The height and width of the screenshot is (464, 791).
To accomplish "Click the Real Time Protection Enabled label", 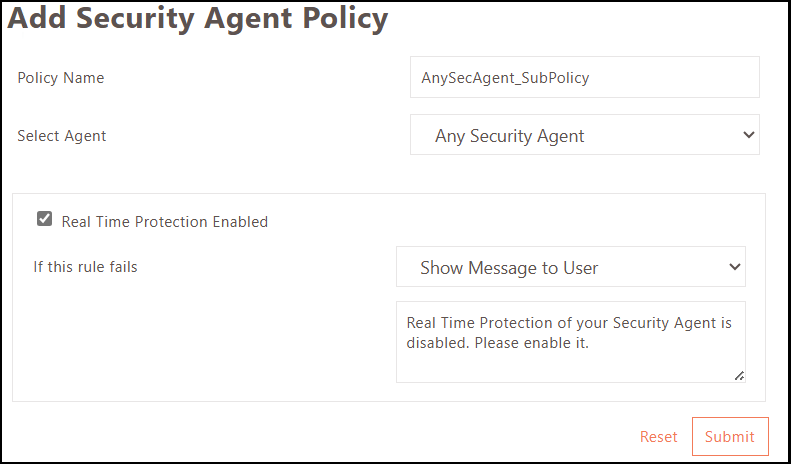I will click(165, 222).
